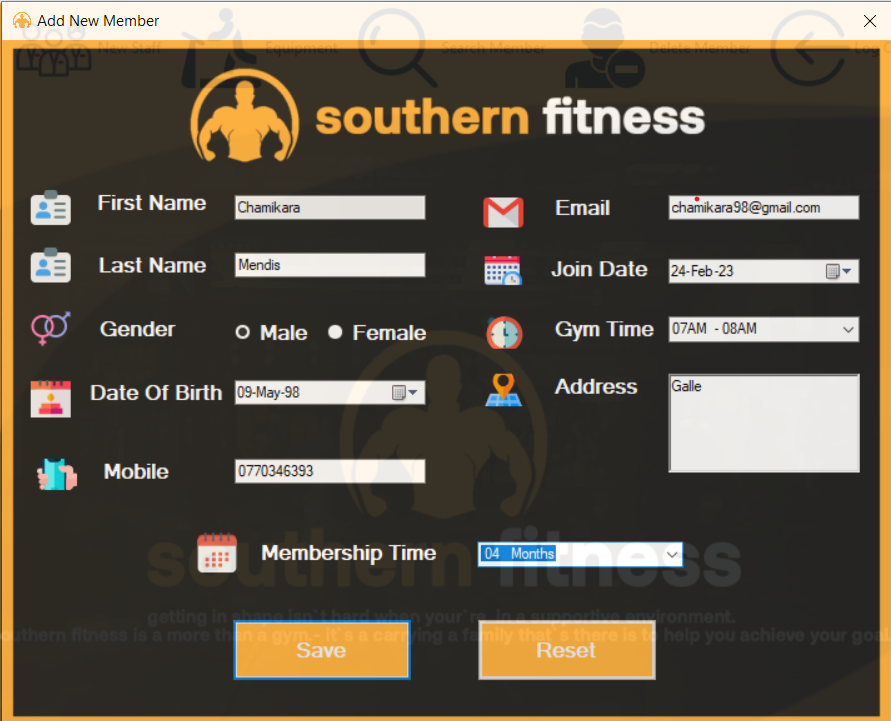Click the First Name contact icon
The image size is (891, 721).
click(x=50, y=208)
